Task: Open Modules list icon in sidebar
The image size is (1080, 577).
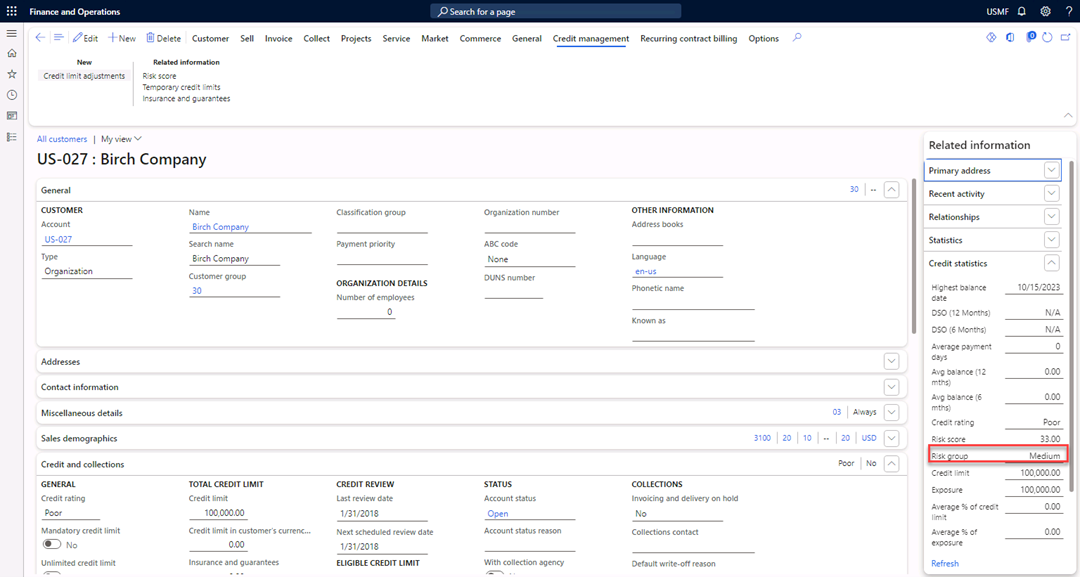Action: [x=12, y=137]
